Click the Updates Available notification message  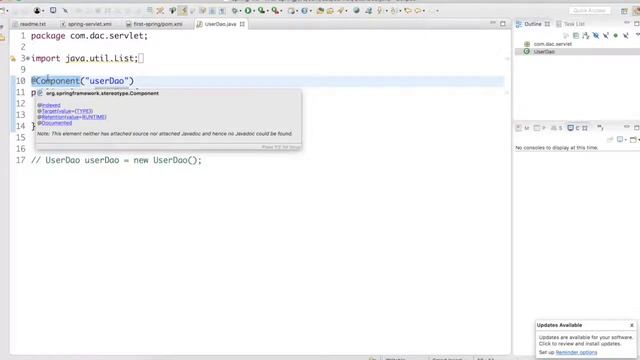(x=585, y=340)
